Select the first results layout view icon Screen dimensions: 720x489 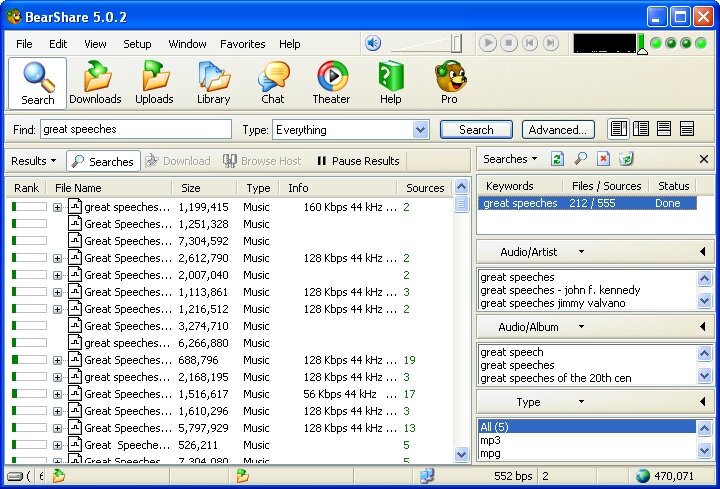point(619,129)
